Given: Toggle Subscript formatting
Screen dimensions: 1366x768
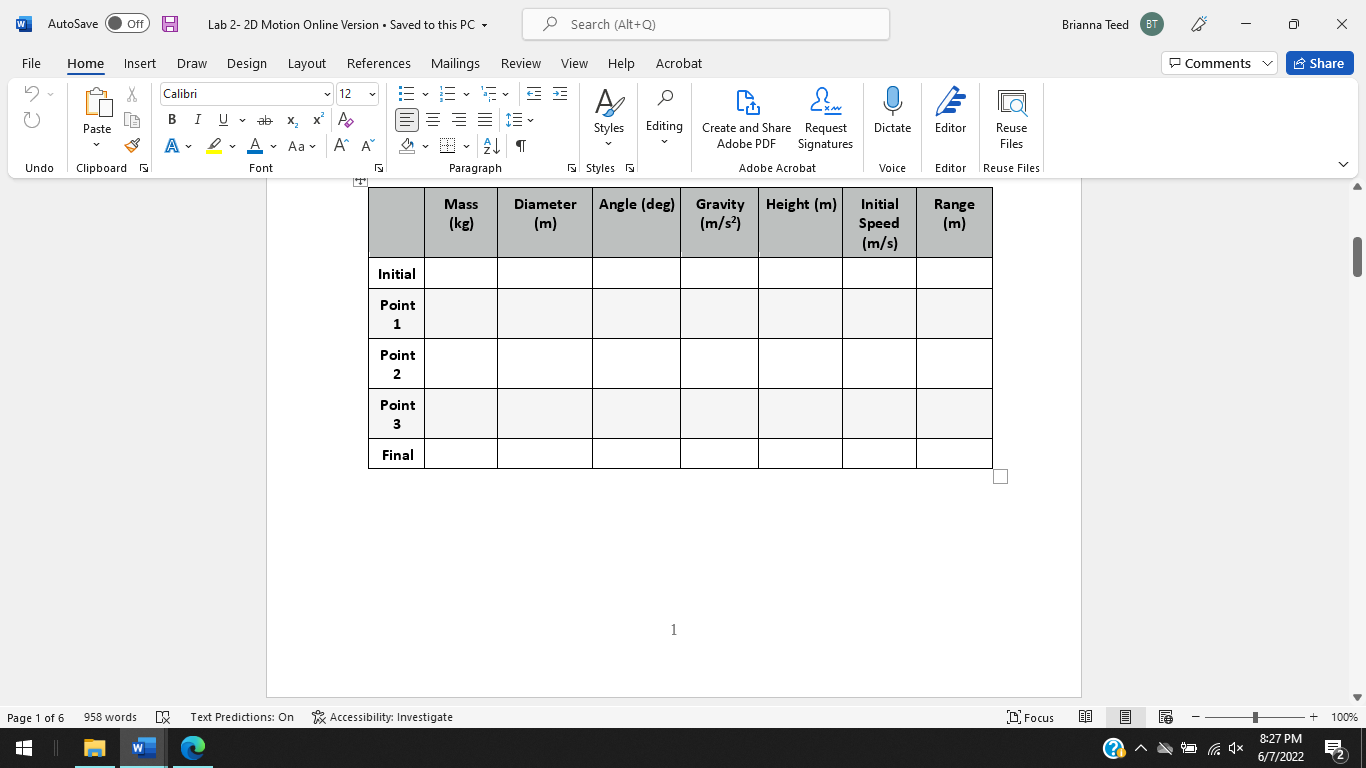Looking at the screenshot, I should pos(292,120).
